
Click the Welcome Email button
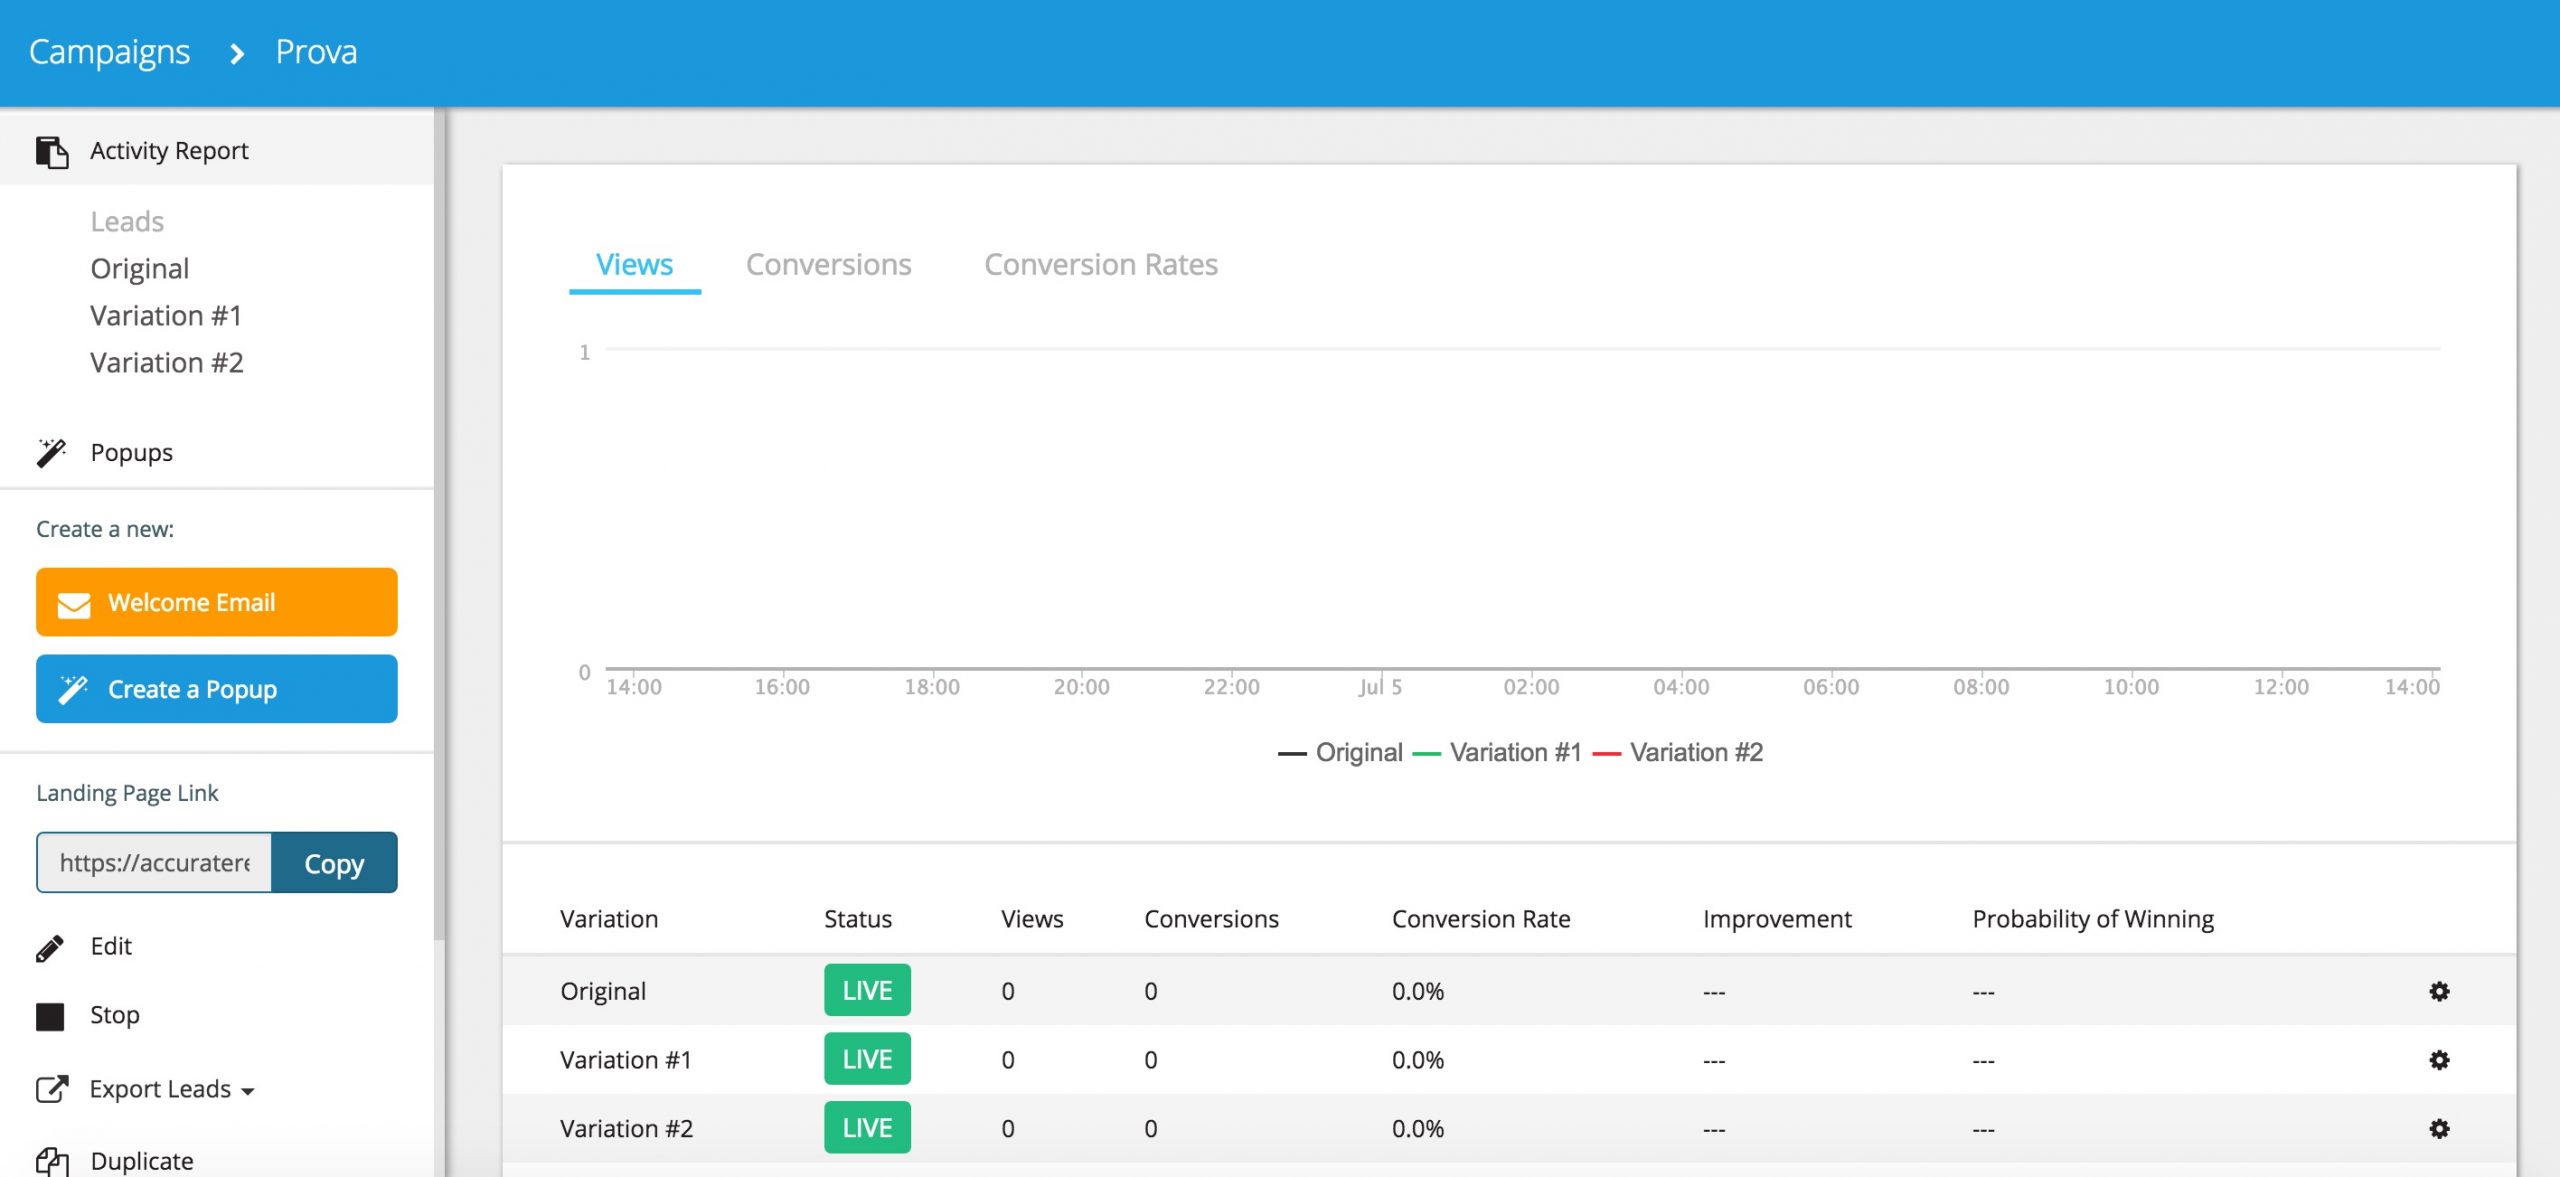click(x=217, y=601)
